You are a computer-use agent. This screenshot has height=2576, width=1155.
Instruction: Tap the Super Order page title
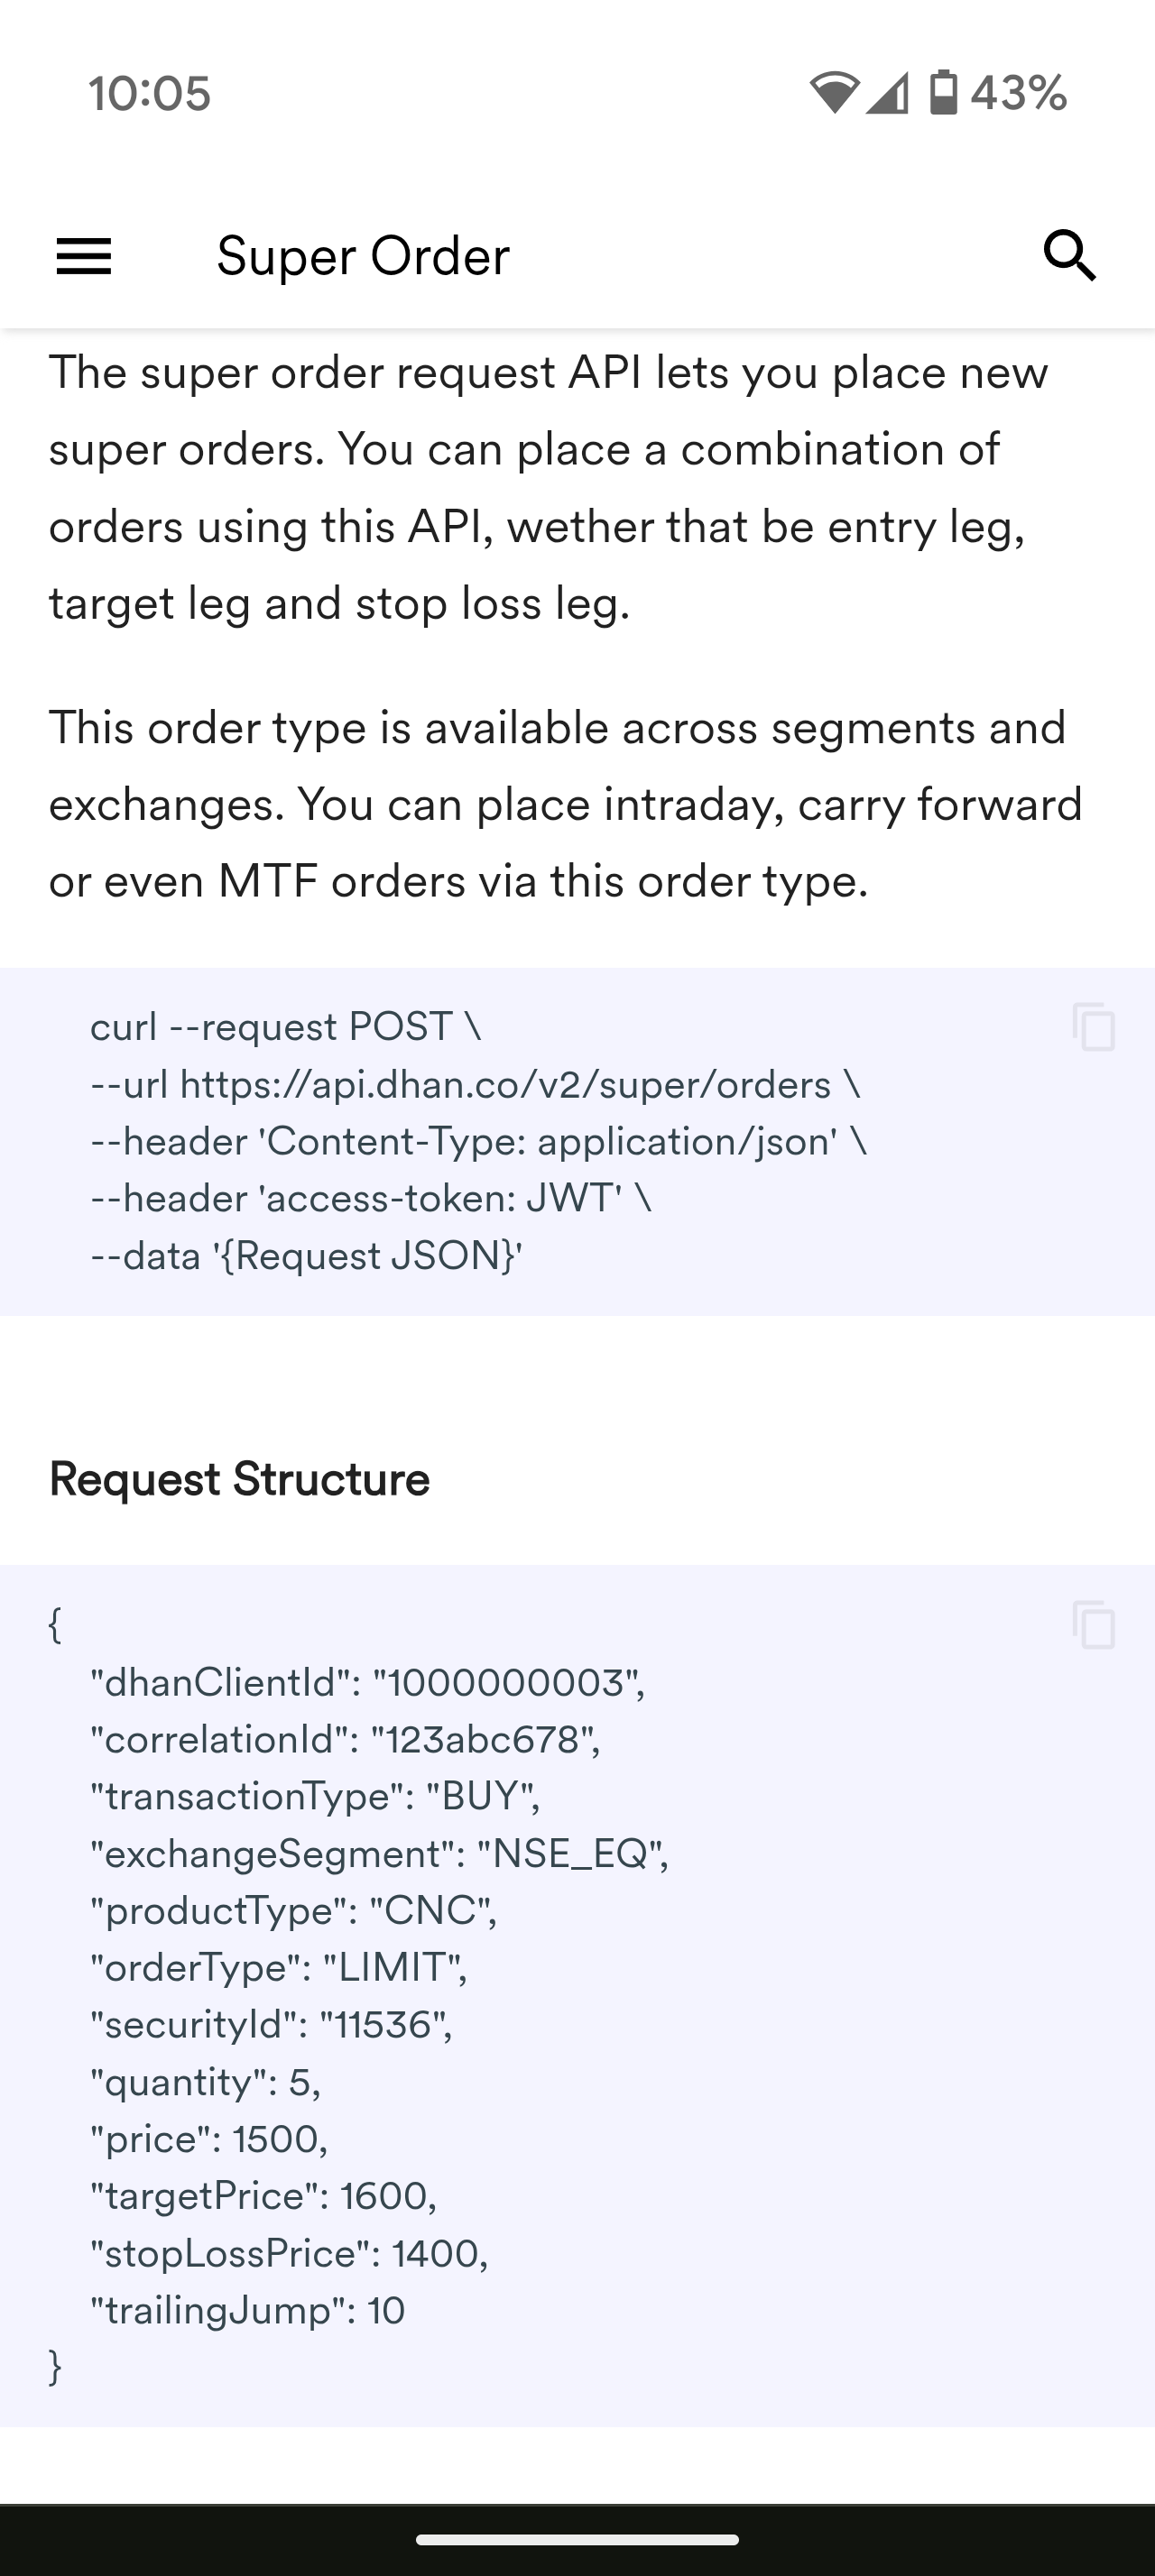[363, 256]
